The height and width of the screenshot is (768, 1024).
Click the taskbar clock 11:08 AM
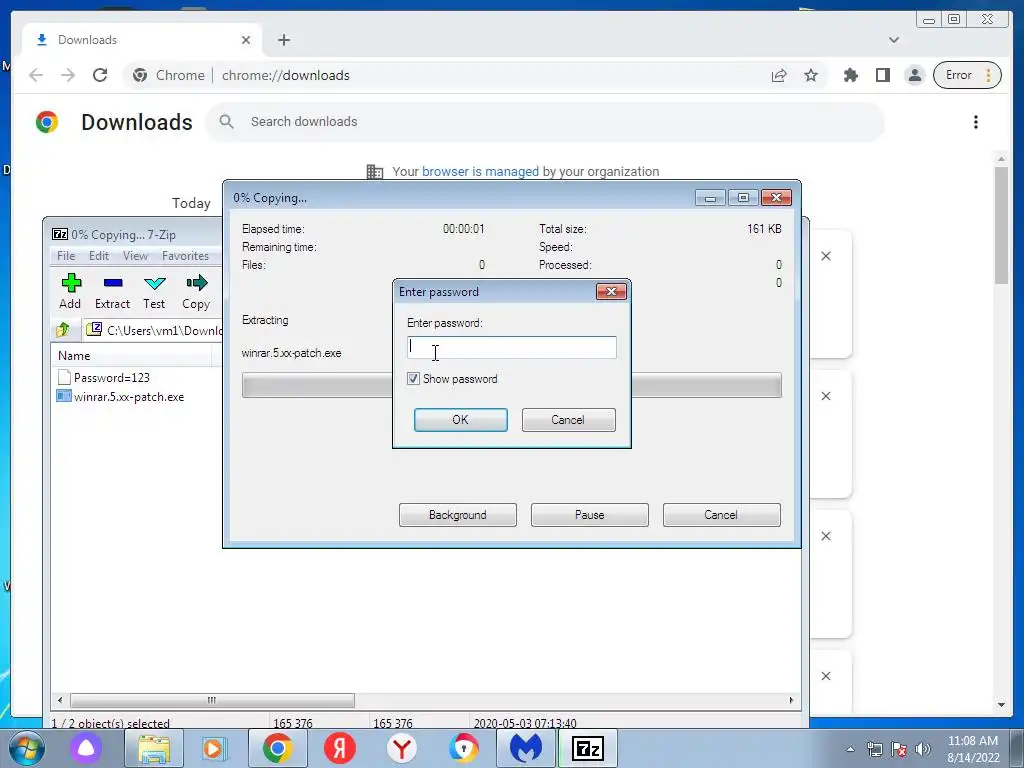tap(972, 749)
